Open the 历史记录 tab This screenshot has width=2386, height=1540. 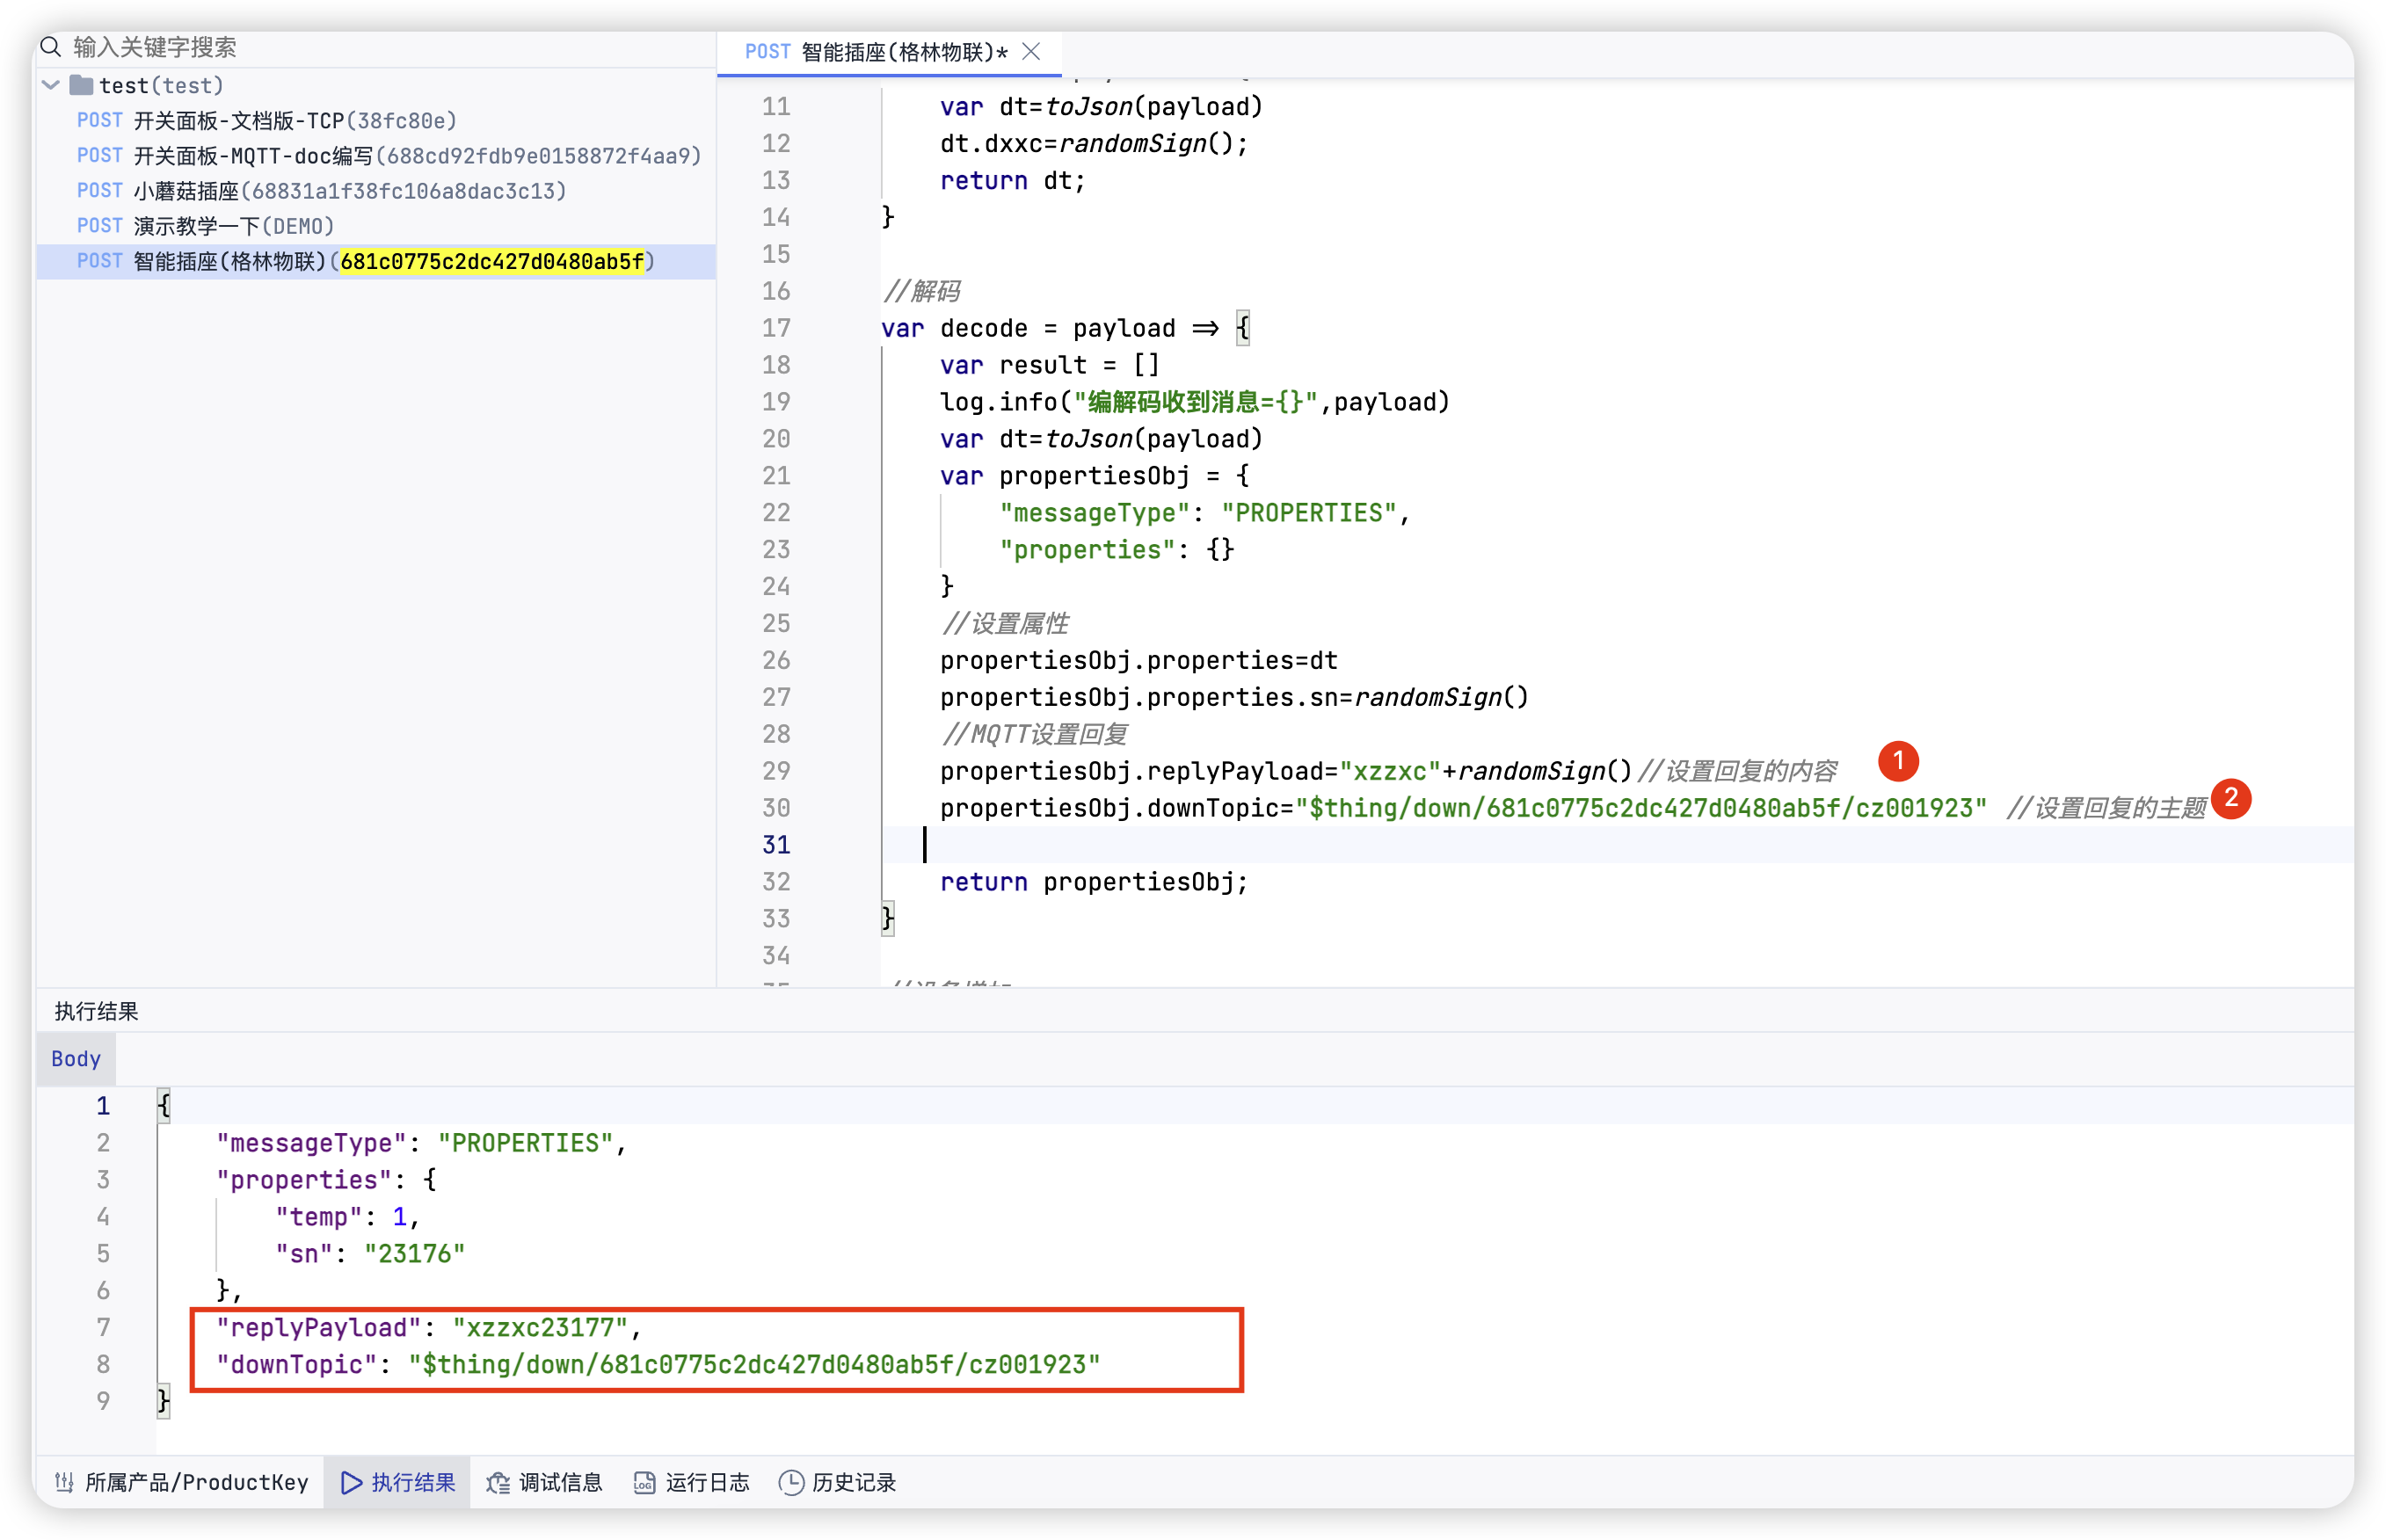coord(852,1482)
